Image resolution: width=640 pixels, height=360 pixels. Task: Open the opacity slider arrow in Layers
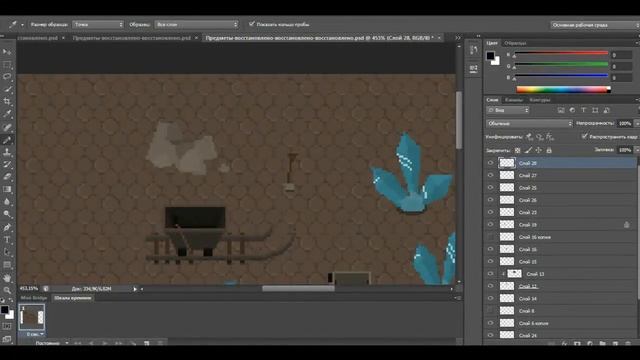point(636,123)
